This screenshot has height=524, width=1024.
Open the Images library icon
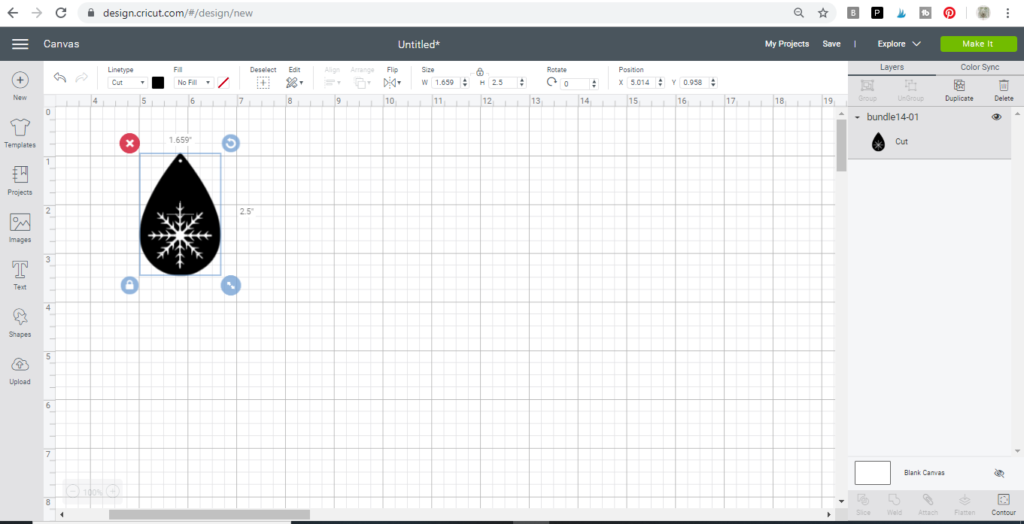click(20, 223)
